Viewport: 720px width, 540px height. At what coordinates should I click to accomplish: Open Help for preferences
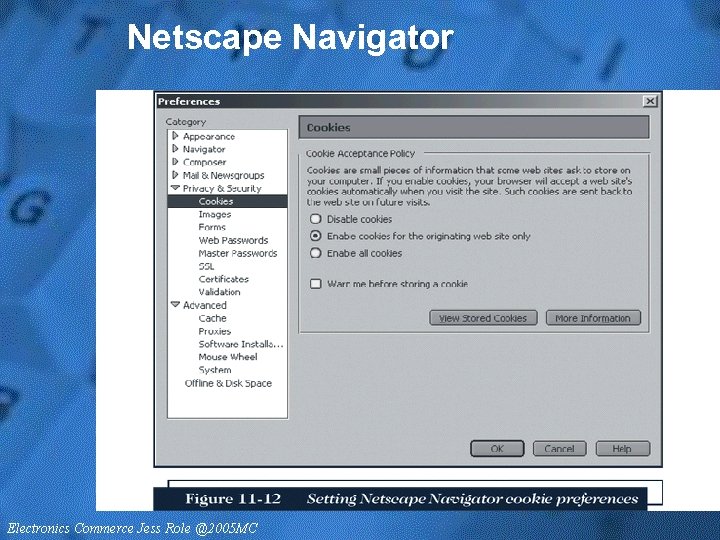click(622, 449)
